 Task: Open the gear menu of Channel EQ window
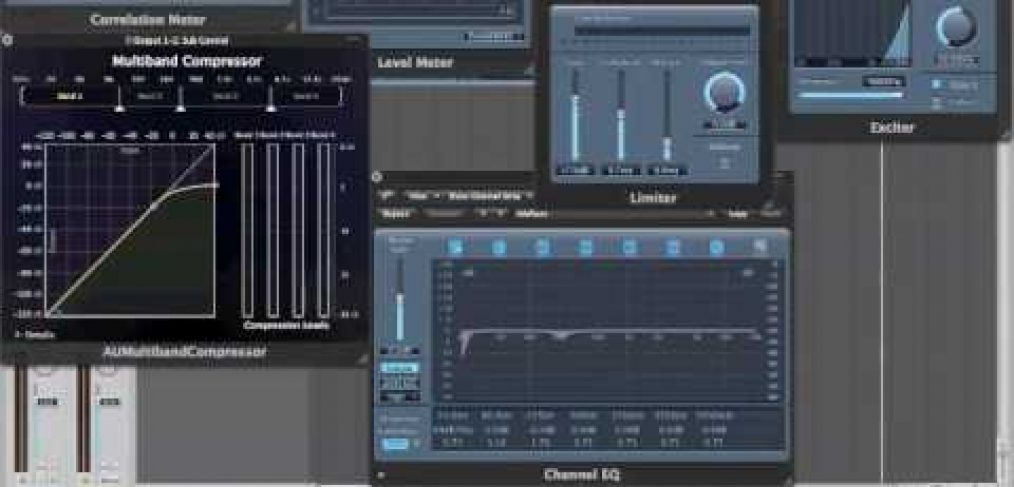click(378, 177)
